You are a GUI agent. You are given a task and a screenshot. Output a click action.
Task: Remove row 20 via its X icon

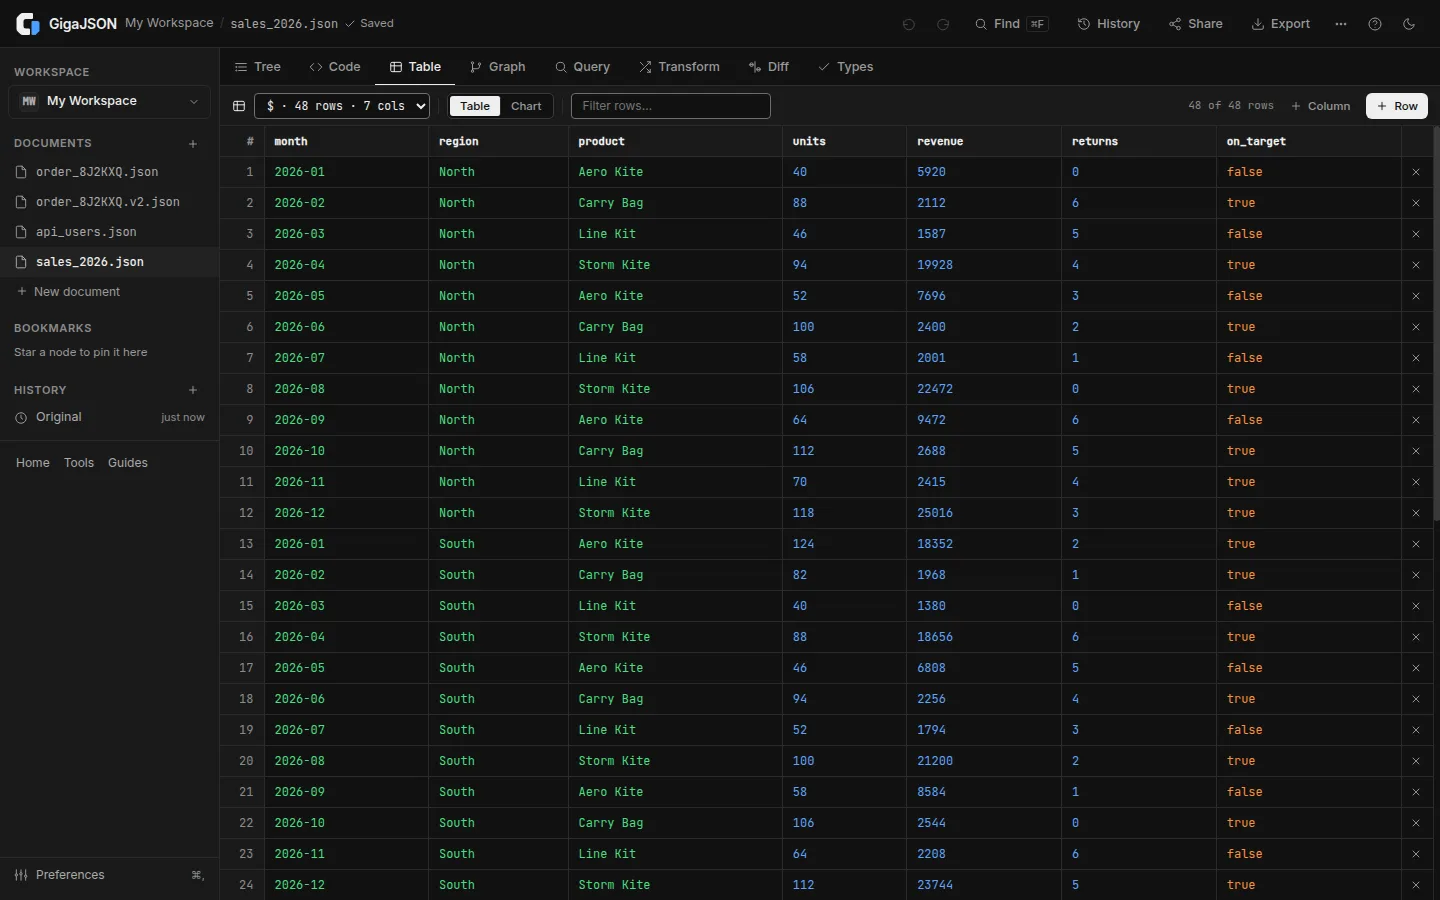(x=1416, y=761)
